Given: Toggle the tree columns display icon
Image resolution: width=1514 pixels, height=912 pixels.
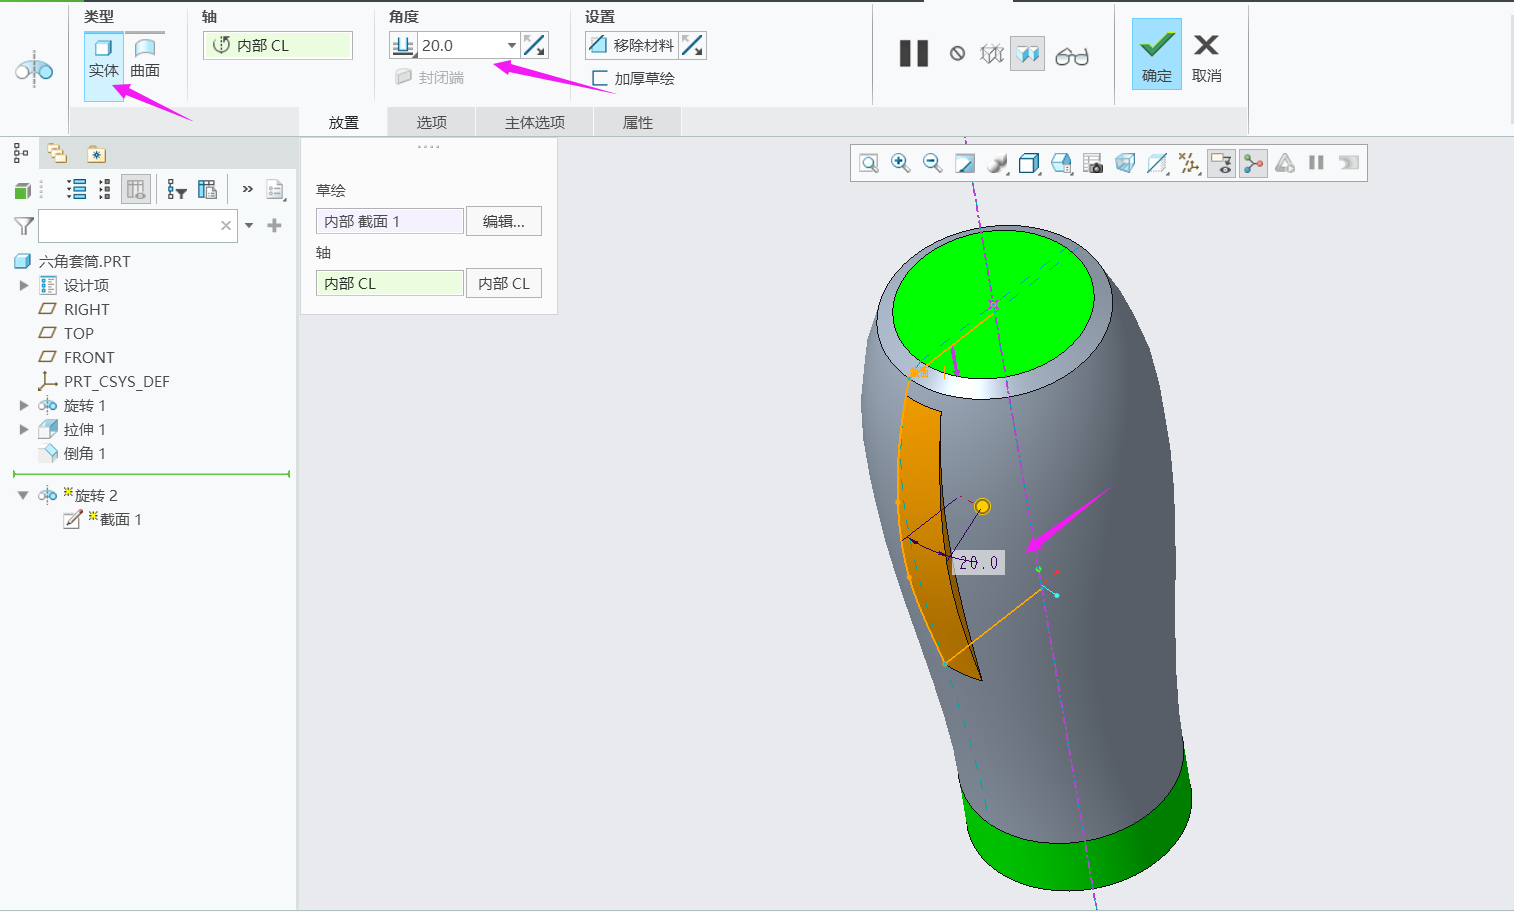Looking at the screenshot, I should (x=136, y=189).
